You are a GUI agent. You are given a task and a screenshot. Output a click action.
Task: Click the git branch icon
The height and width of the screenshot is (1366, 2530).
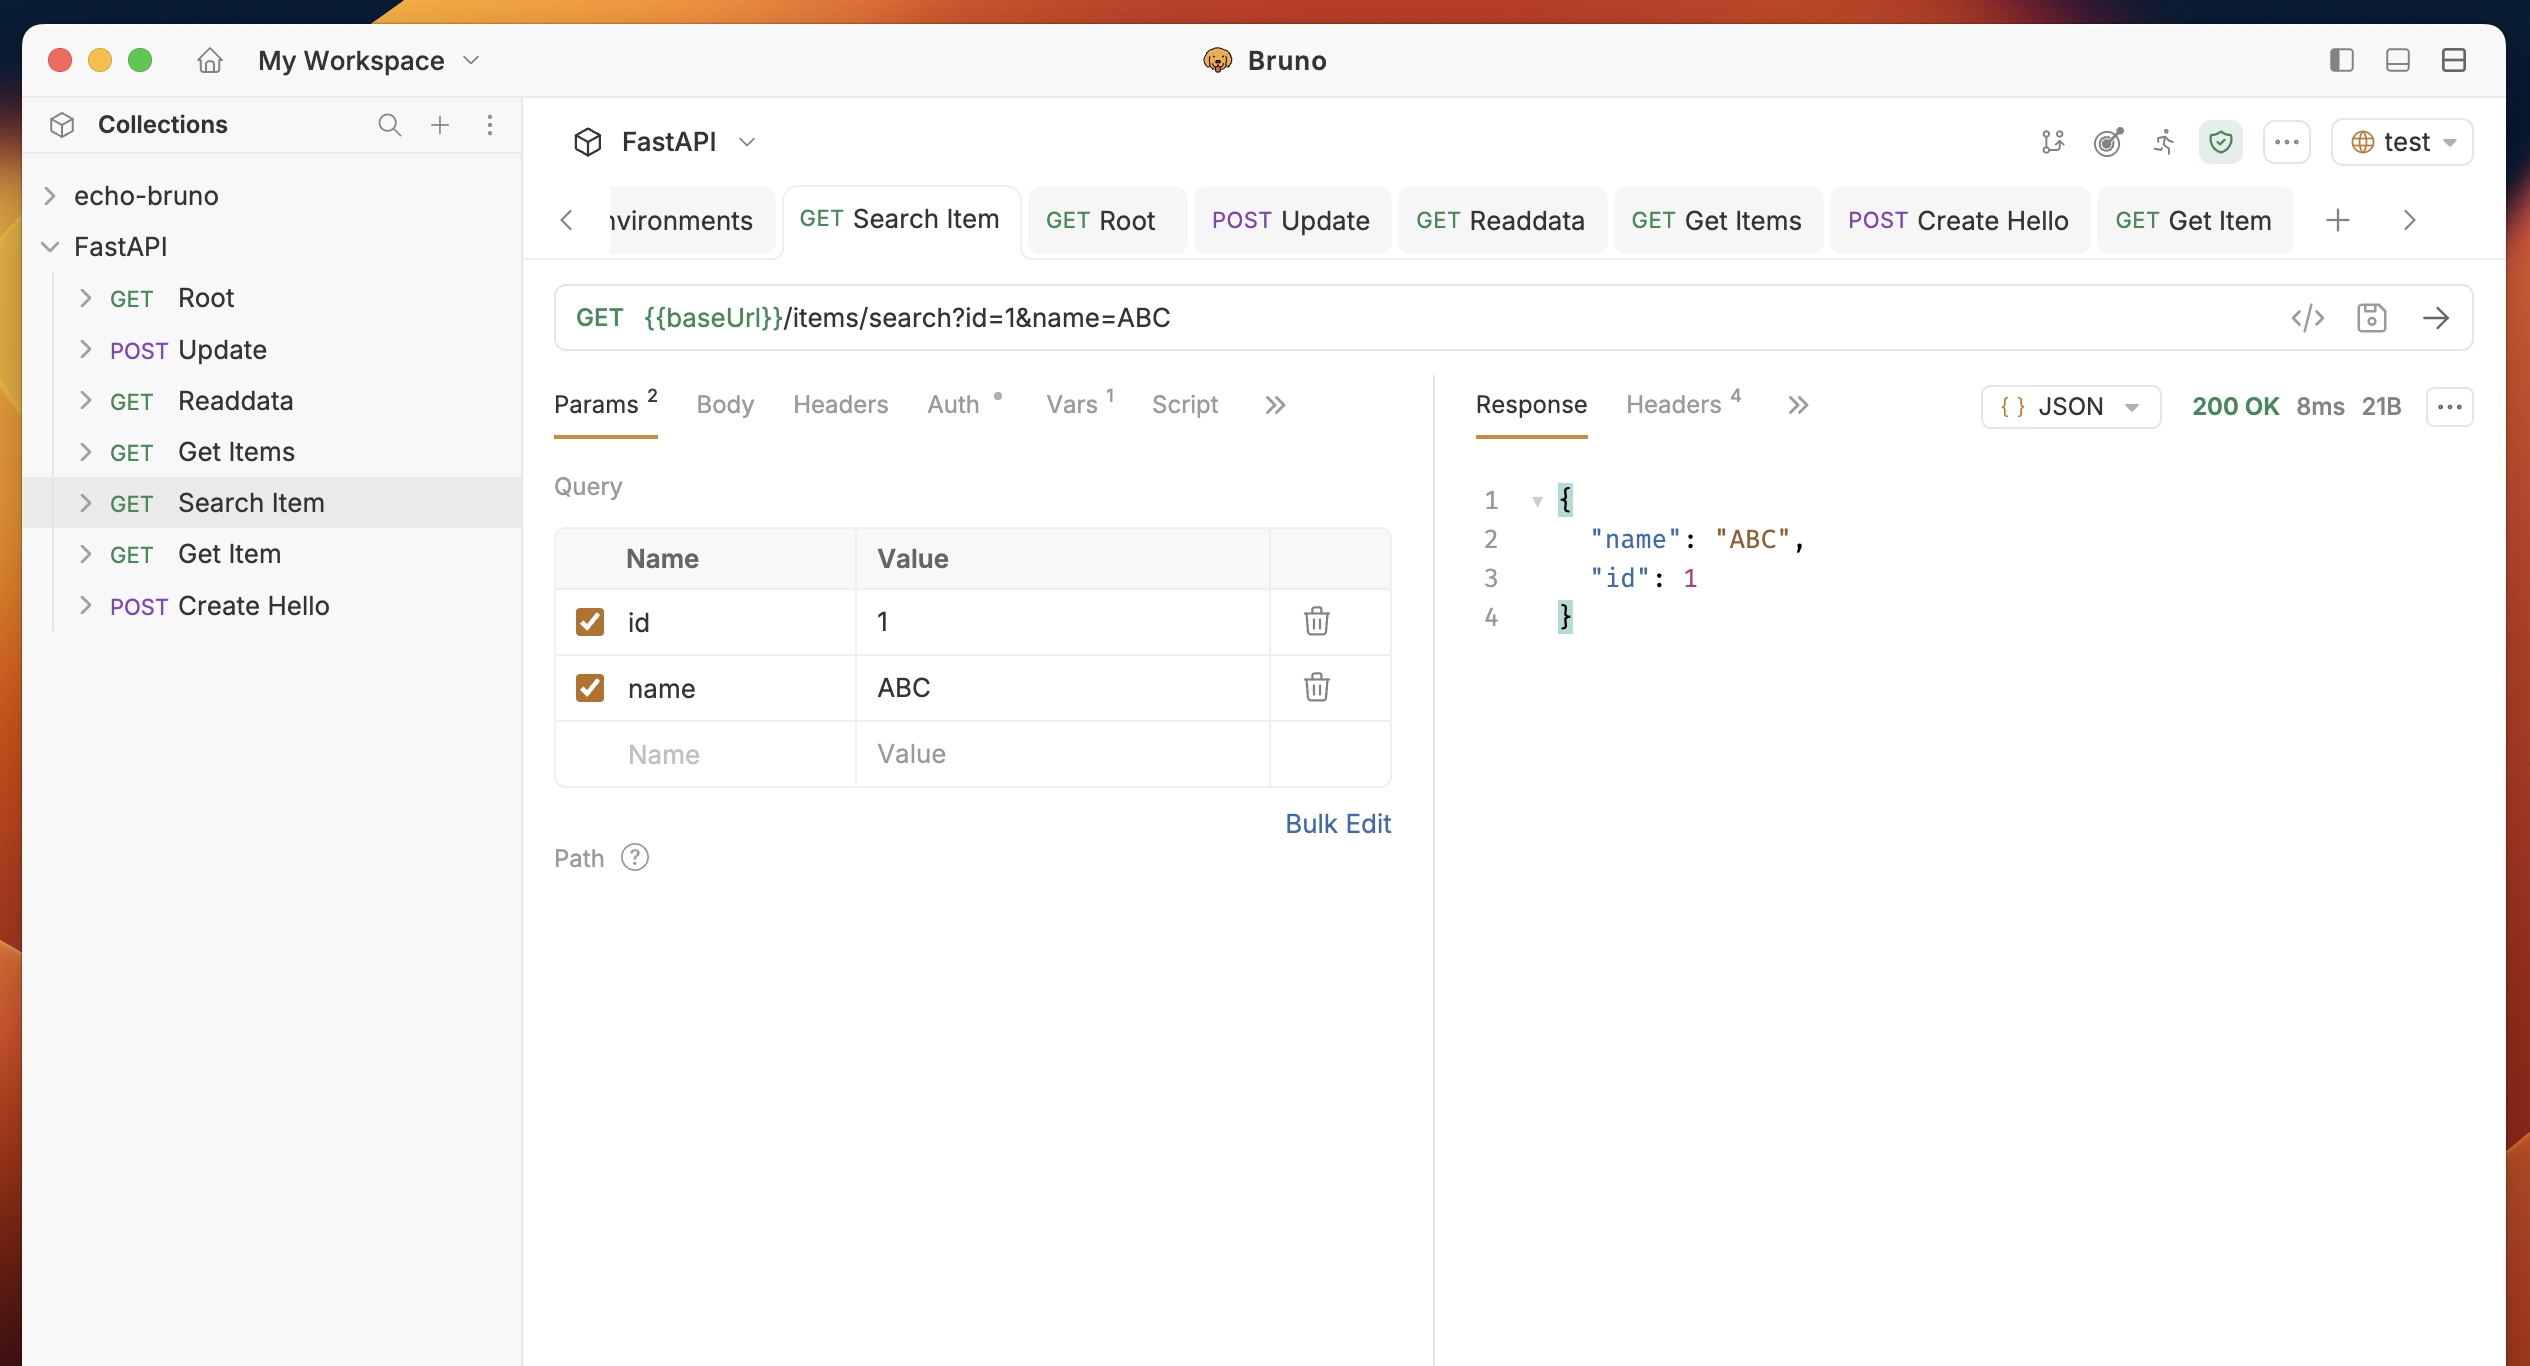(2052, 142)
